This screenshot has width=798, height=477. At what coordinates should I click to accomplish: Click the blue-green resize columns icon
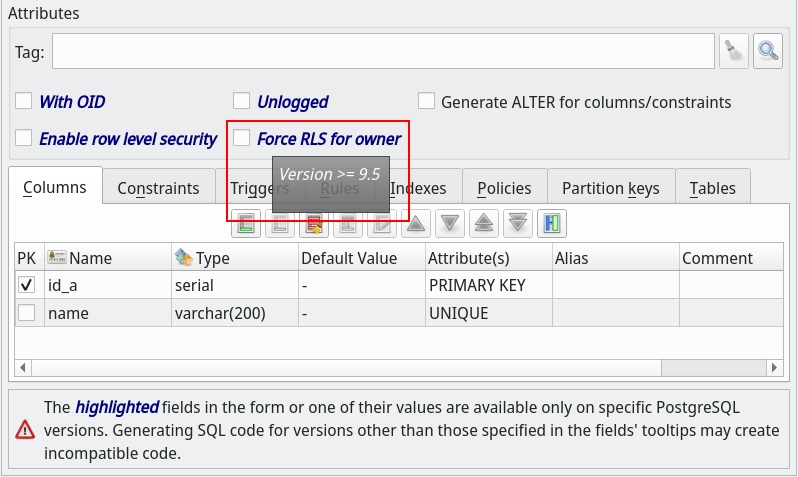pyautogui.click(x=552, y=223)
